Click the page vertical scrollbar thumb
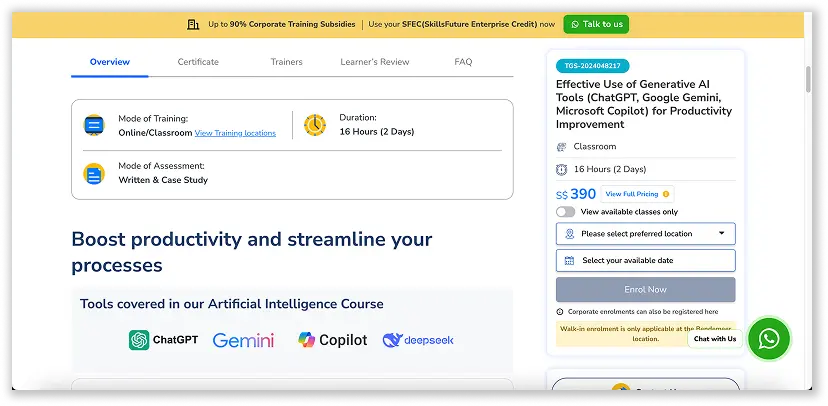 click(x=808, y=79)
